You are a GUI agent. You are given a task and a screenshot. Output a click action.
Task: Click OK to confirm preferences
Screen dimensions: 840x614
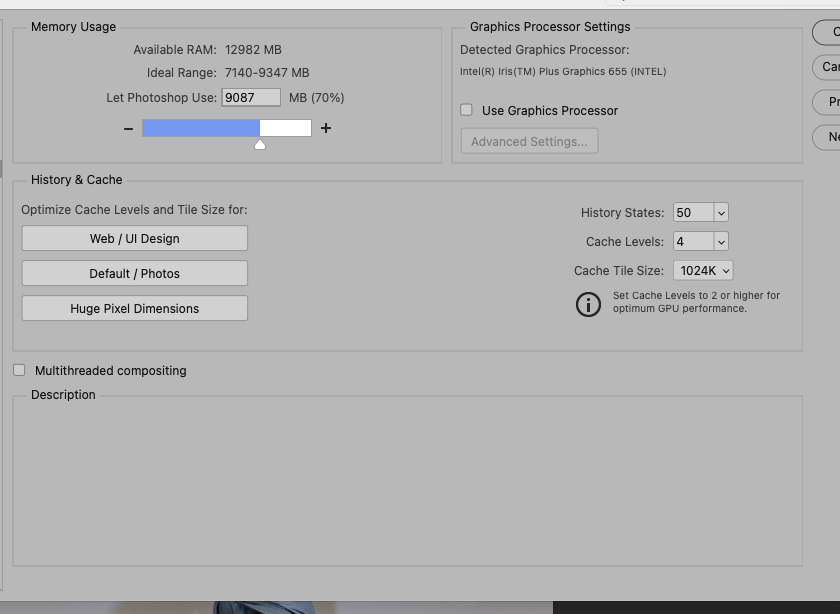[x=830, y=32]
